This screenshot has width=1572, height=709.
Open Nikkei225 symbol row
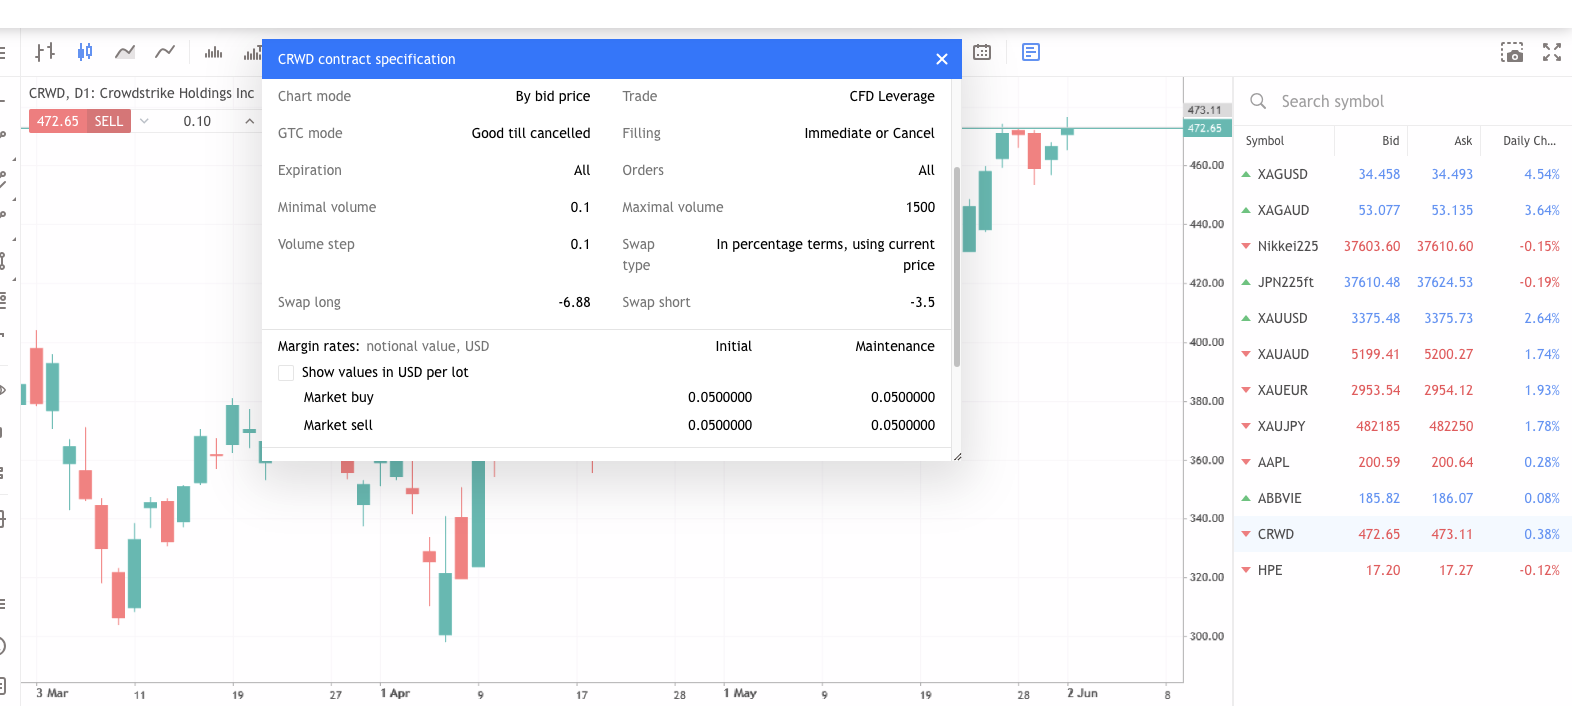[x=1402, y=246]
